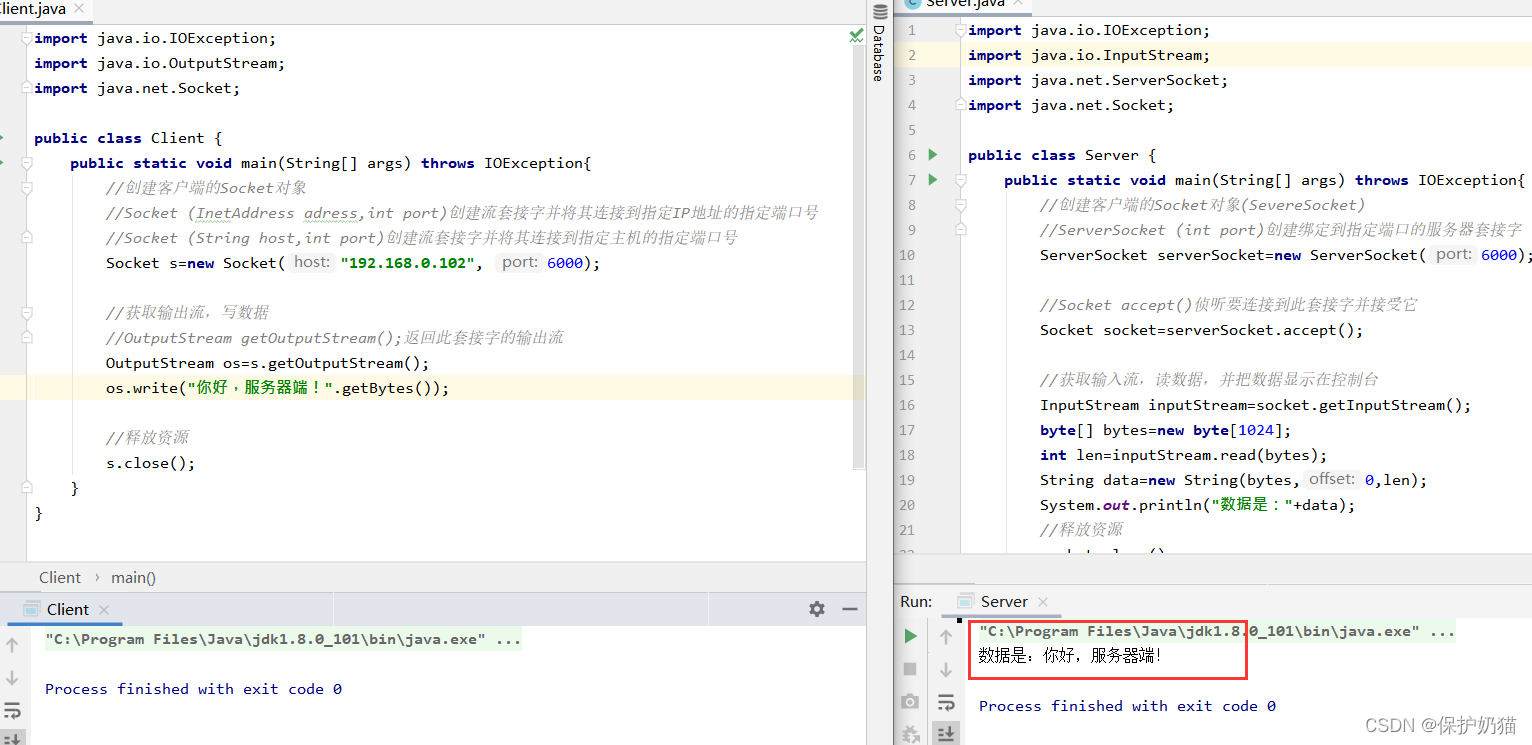Click up arrow in Client run console
Viewport: 1532px width, 745px height.
(x=12, y=645)
